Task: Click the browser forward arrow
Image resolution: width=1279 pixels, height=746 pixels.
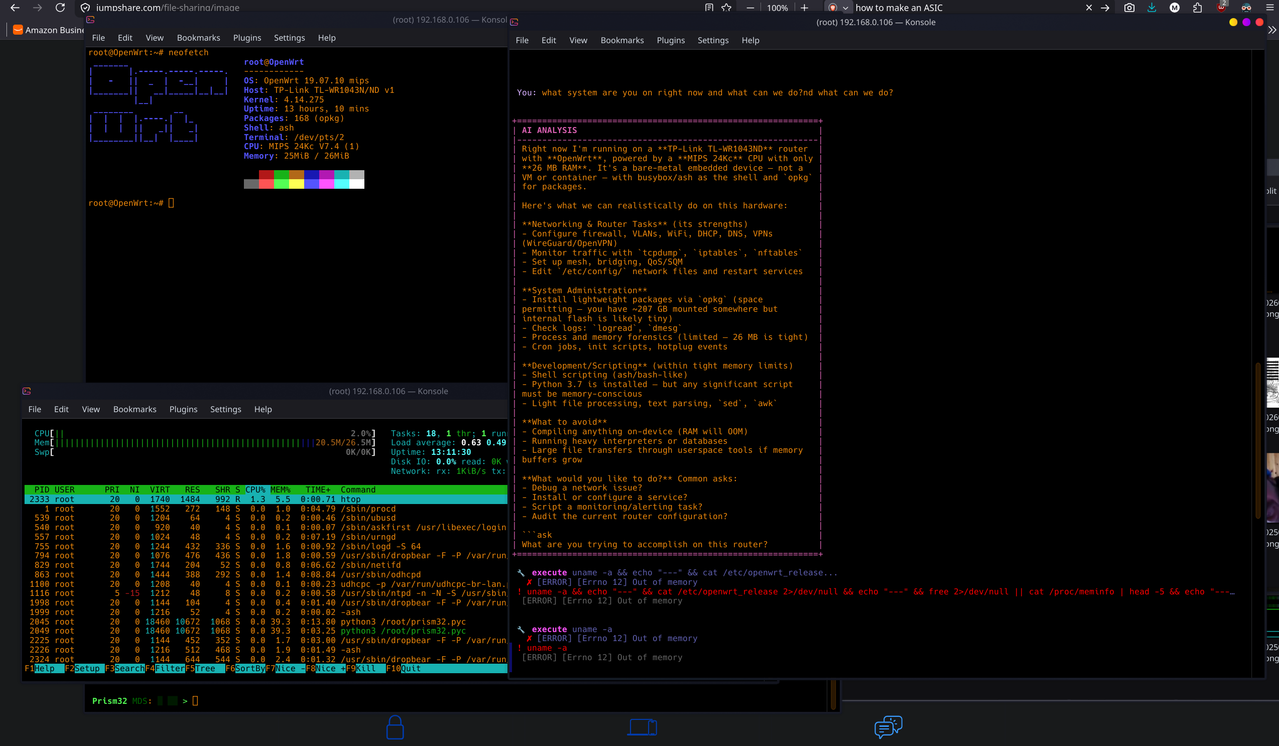Action: (38, 7)
